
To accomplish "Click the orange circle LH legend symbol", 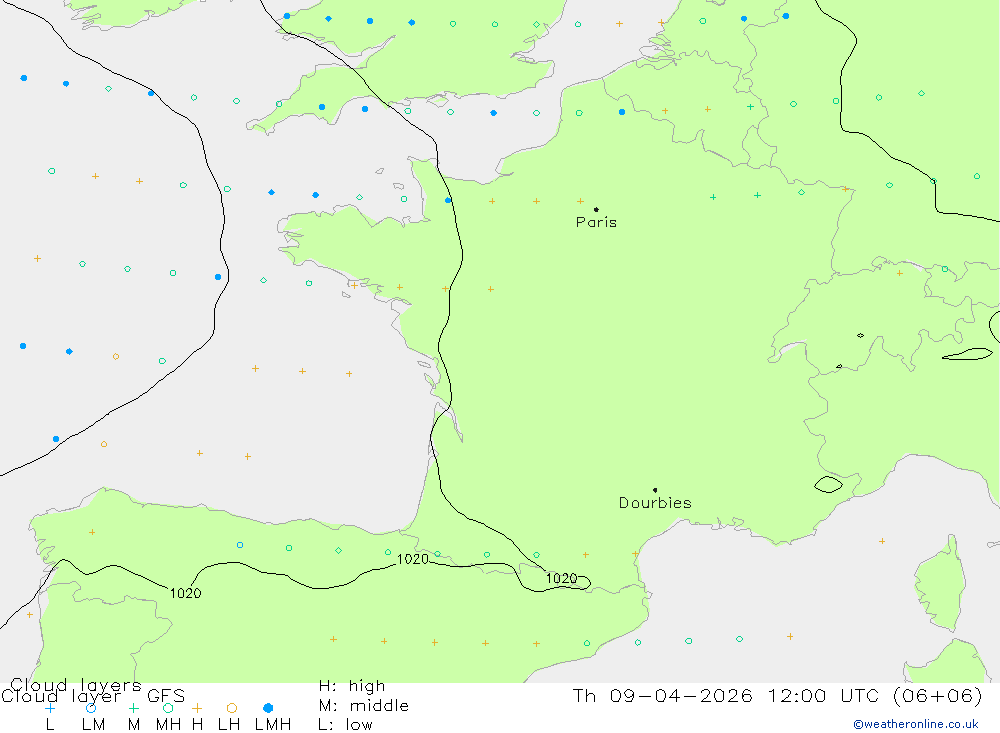I will (x=232, y=708).
